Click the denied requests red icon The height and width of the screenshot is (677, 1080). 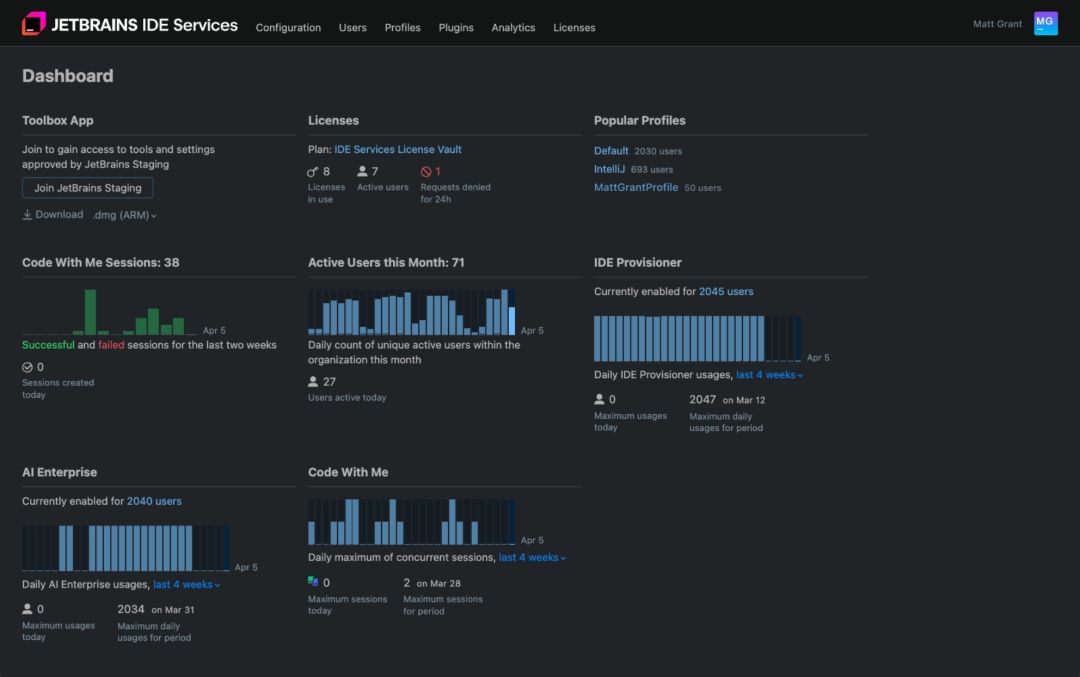coord(426,171)
